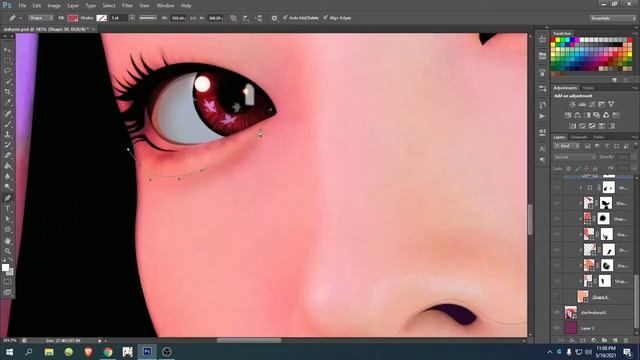Click the shape height H field

216,18
